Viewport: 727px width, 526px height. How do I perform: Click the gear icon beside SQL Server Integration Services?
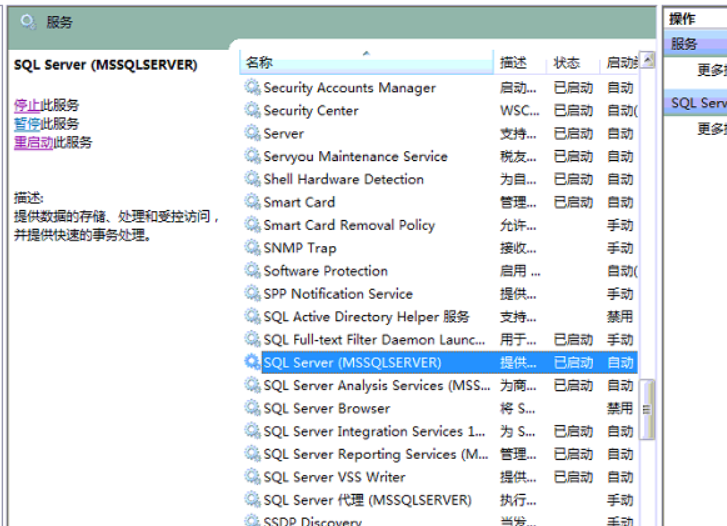coord(252,431)
